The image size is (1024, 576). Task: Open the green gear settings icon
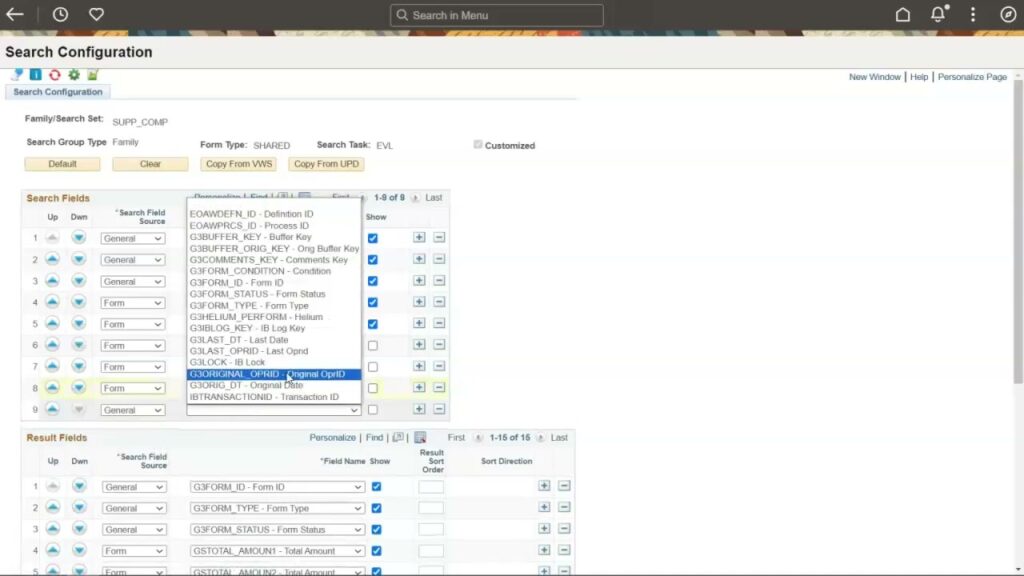point(74,74)
